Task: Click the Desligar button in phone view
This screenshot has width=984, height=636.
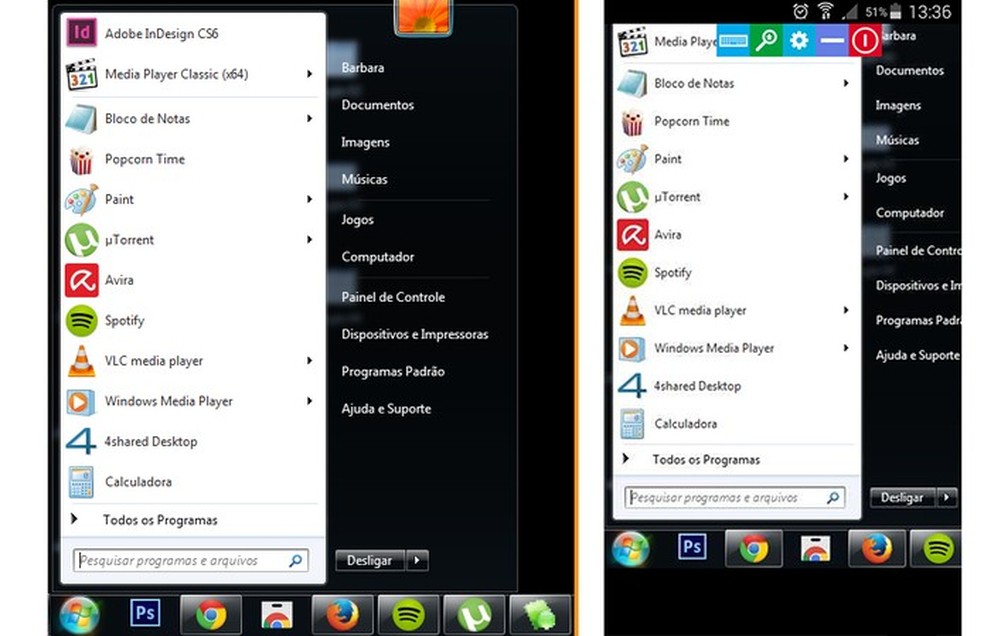Action: click(902, 497)
